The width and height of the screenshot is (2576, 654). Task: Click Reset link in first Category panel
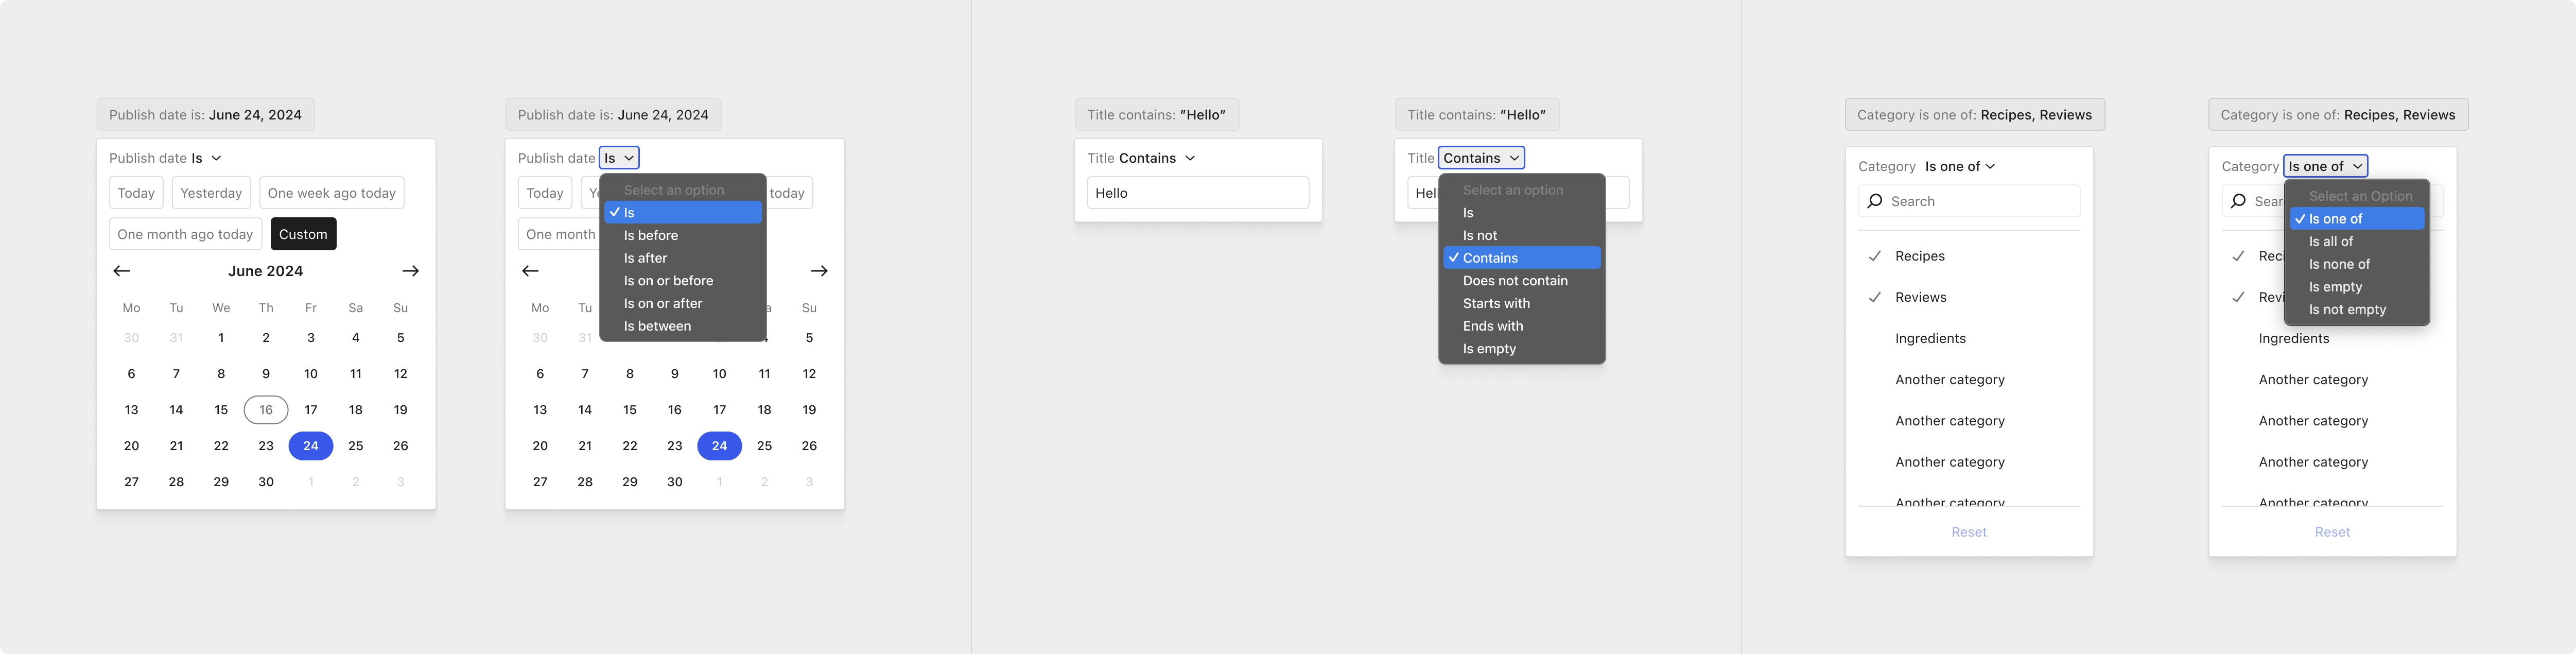1968,532
